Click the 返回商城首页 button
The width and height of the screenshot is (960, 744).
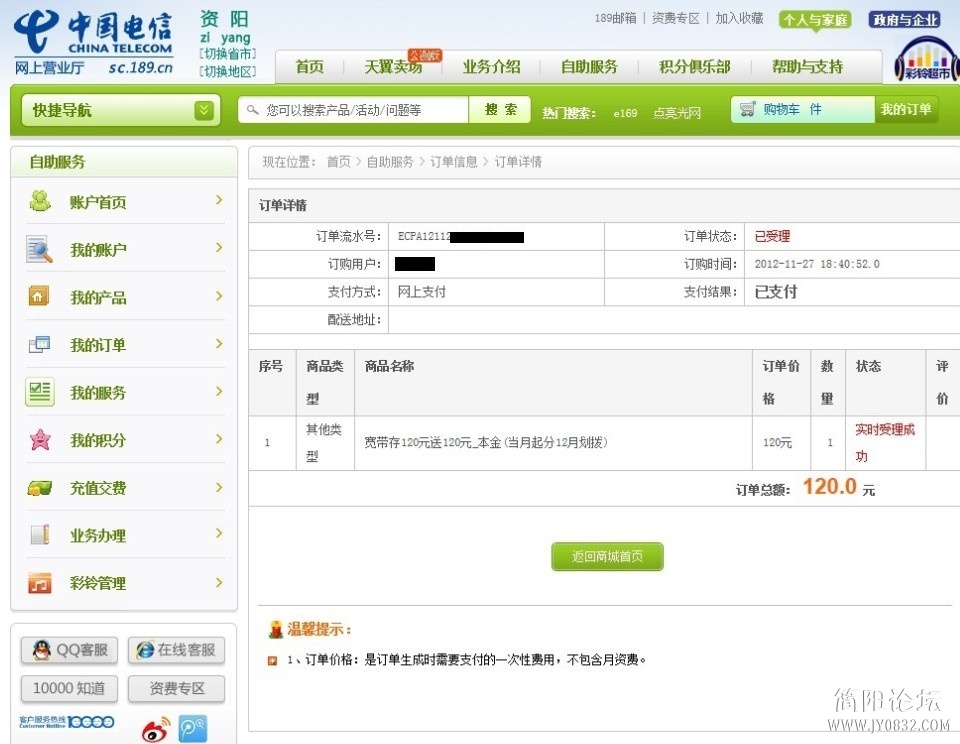(x=607, y=556)
